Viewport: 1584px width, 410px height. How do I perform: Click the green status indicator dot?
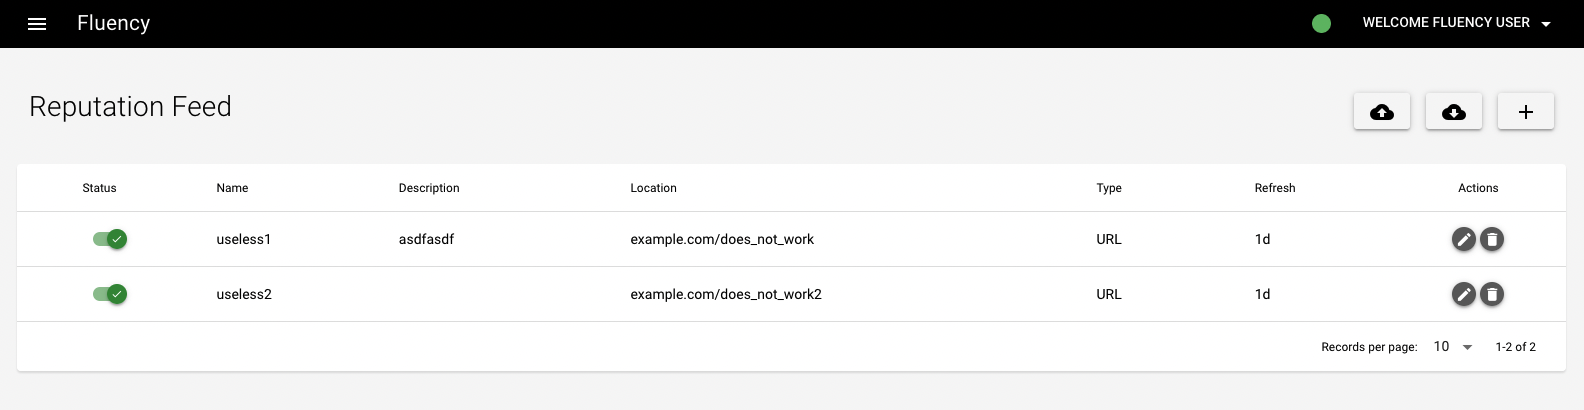pos(1321,23)
